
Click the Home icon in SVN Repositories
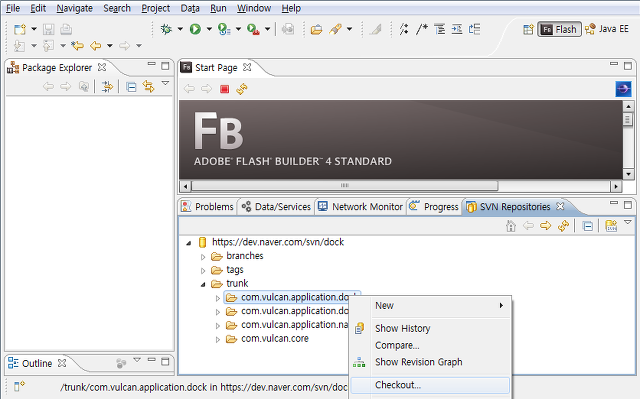coord(511,226)
